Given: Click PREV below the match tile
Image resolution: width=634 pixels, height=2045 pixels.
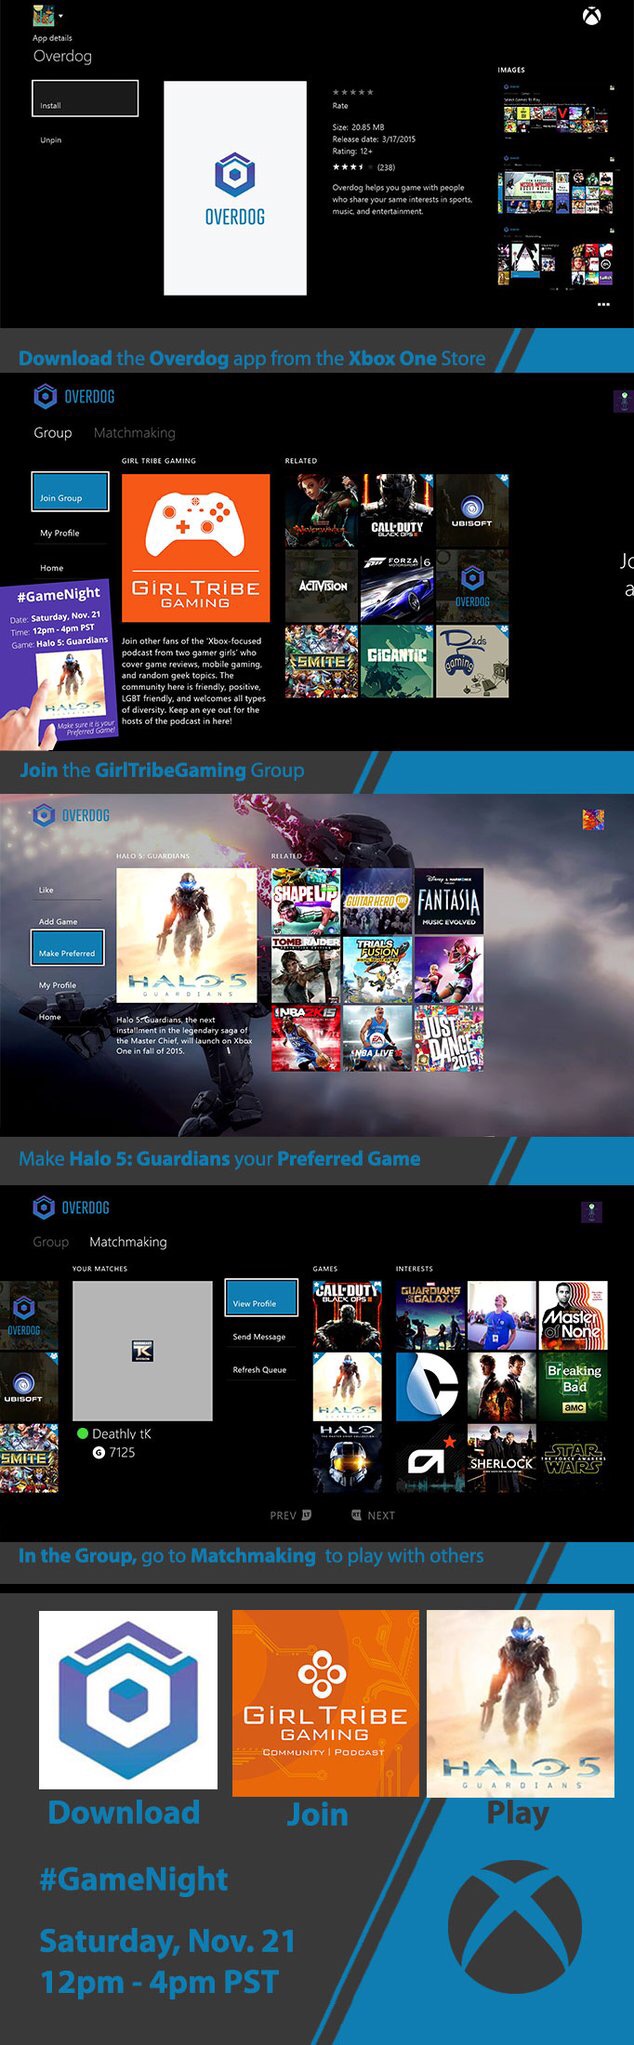Looking at the screenshot, I should [x=290, y=1515].
